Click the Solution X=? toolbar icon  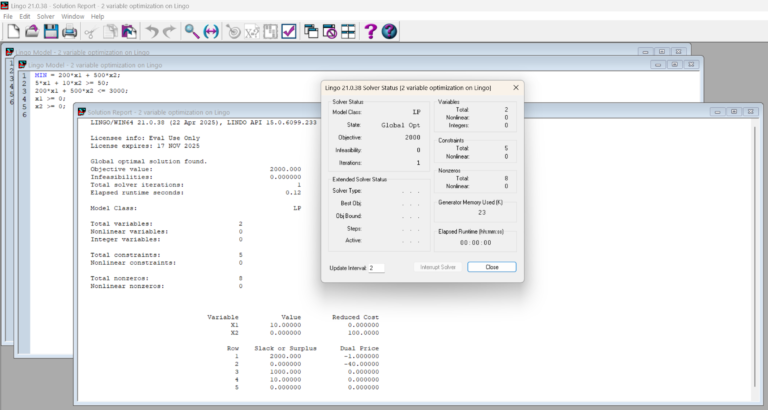(251, 32)
